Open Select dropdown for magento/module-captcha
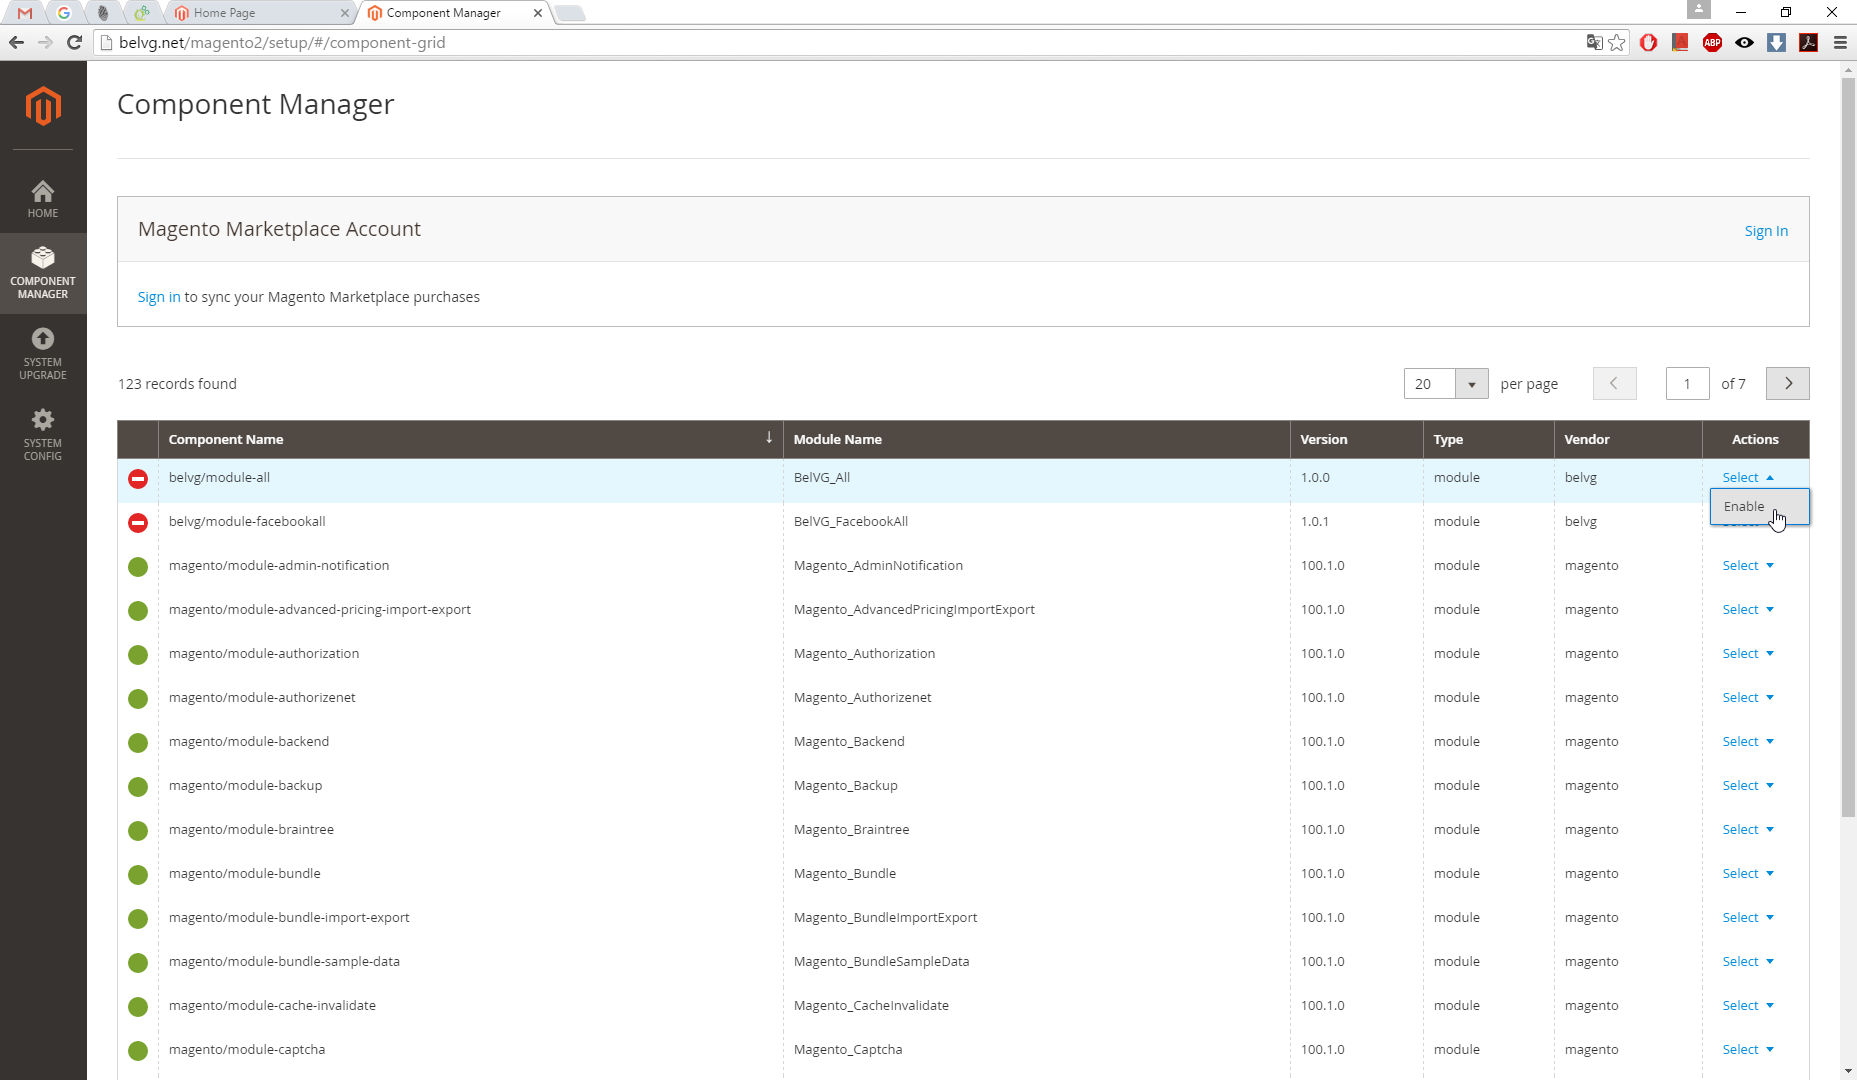Viewport: 1857px width, 1080px height. [x=1748, y=1049]
